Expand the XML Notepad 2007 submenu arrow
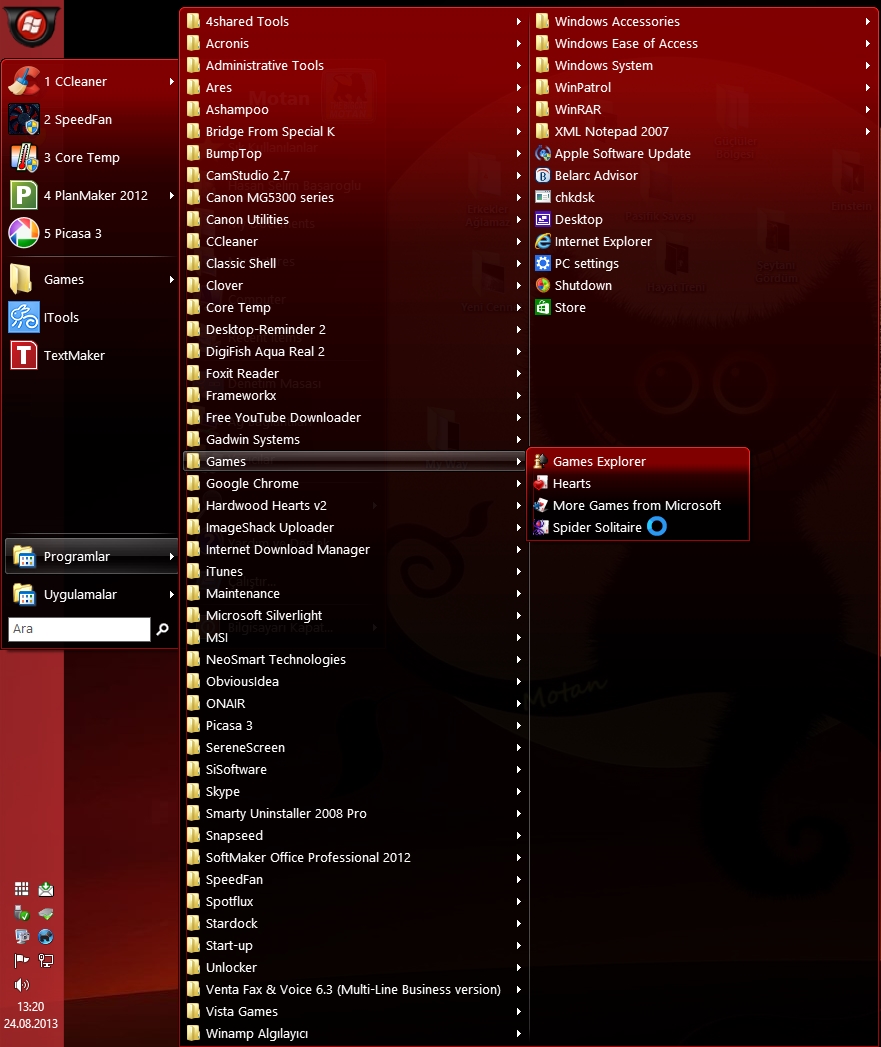Viewport: 881px width, 1047px height. [868, 132]
